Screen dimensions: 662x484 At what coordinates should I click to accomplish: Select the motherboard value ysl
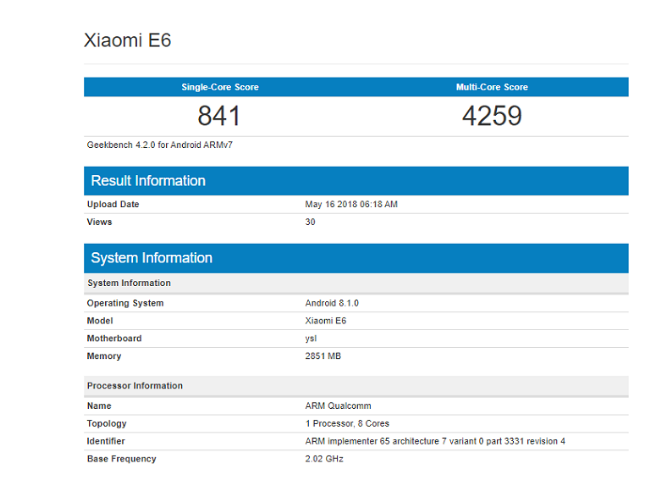tap(311, 338)
